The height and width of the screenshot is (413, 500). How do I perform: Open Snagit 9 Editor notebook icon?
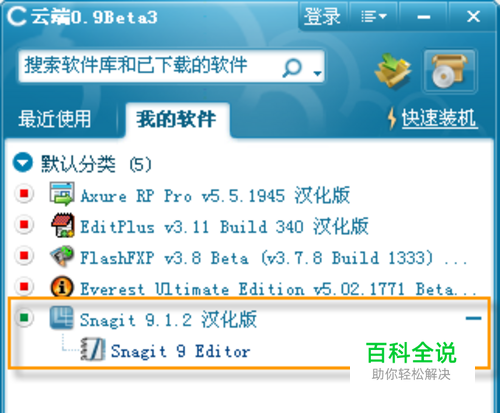(93, 349)
